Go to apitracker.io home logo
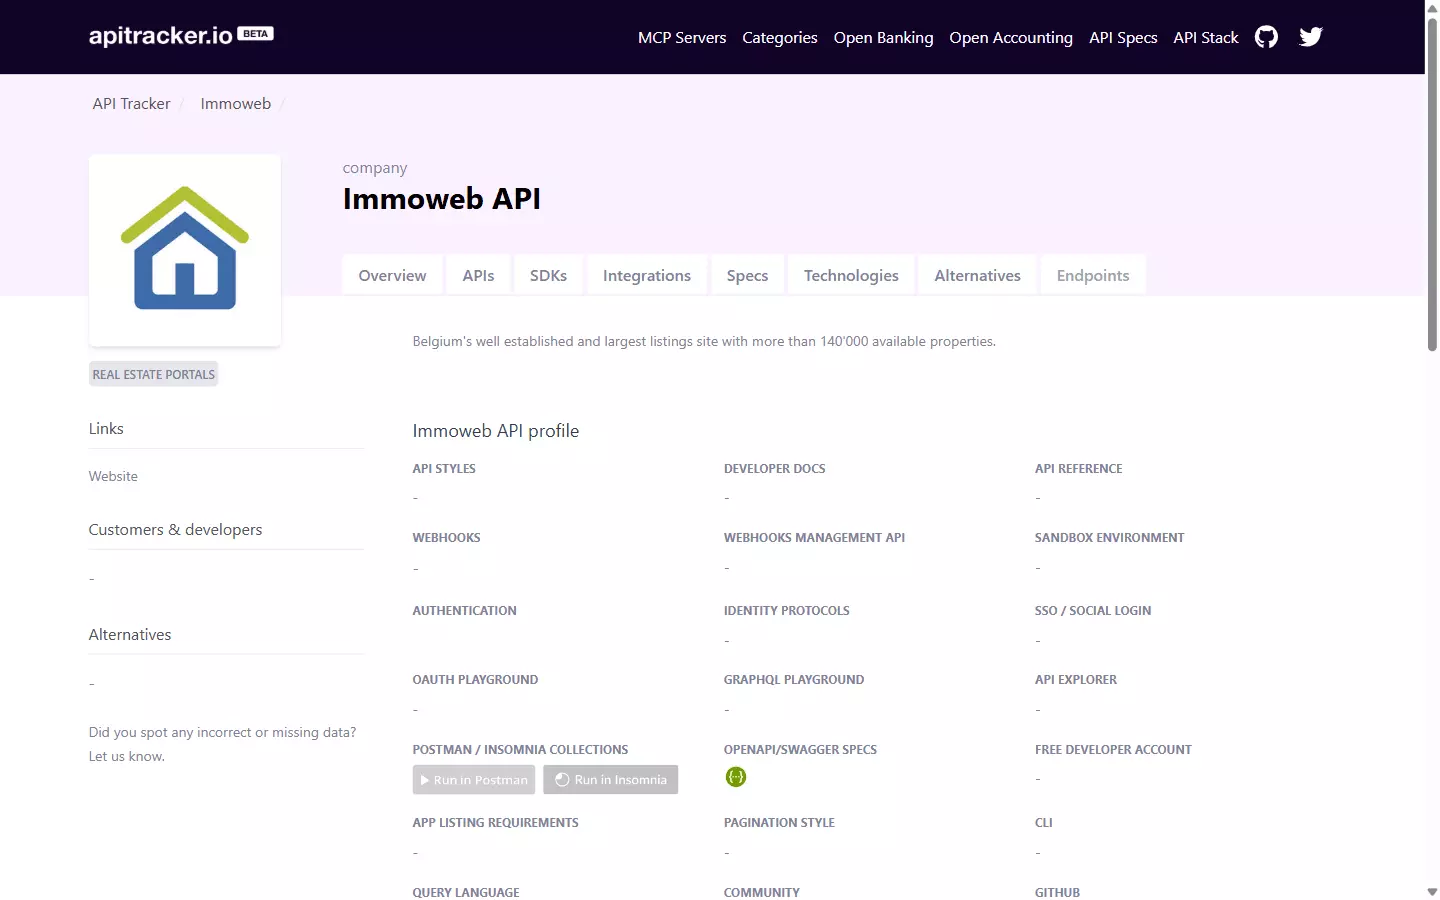 coord(181,36)
